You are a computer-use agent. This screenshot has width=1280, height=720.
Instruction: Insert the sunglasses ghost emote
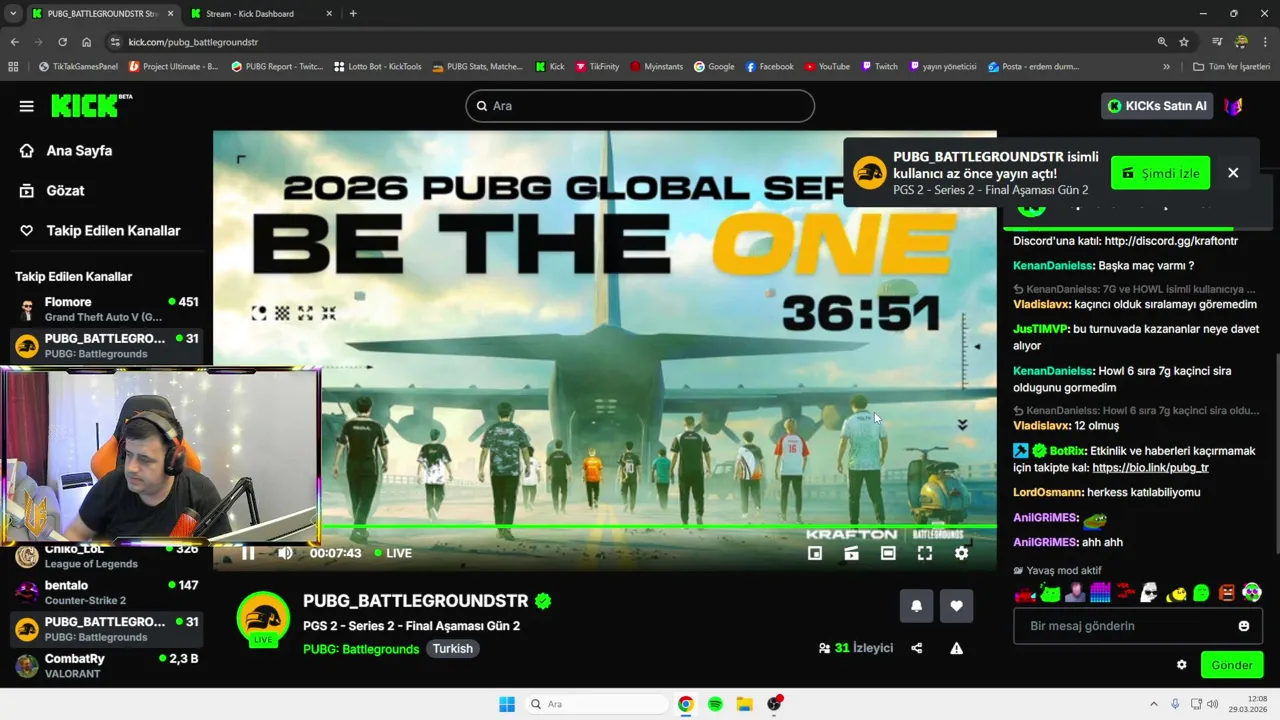point(1149,593)
